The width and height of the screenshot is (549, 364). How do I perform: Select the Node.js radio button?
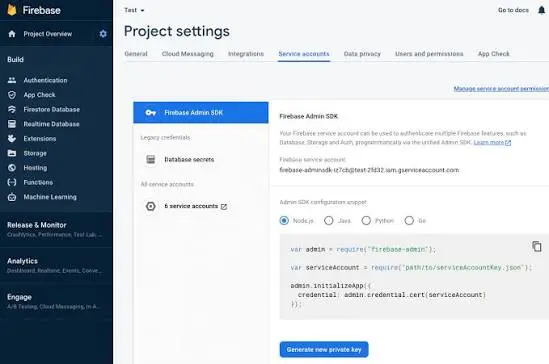point(284,220)
